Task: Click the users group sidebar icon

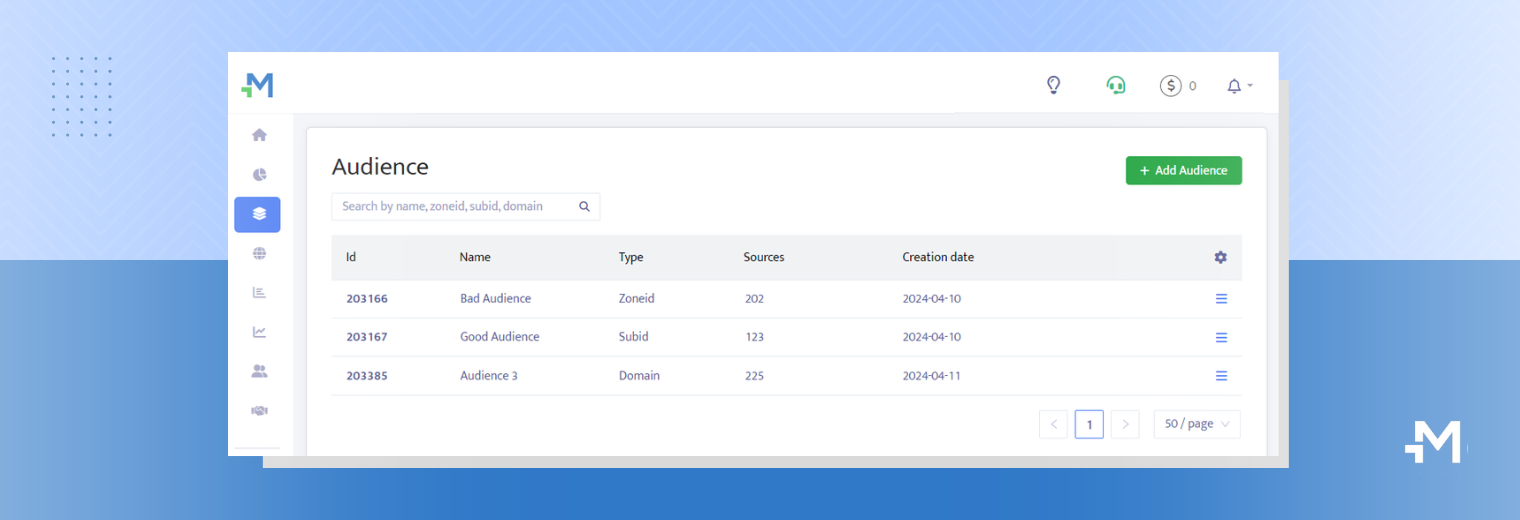Action: 259,371
